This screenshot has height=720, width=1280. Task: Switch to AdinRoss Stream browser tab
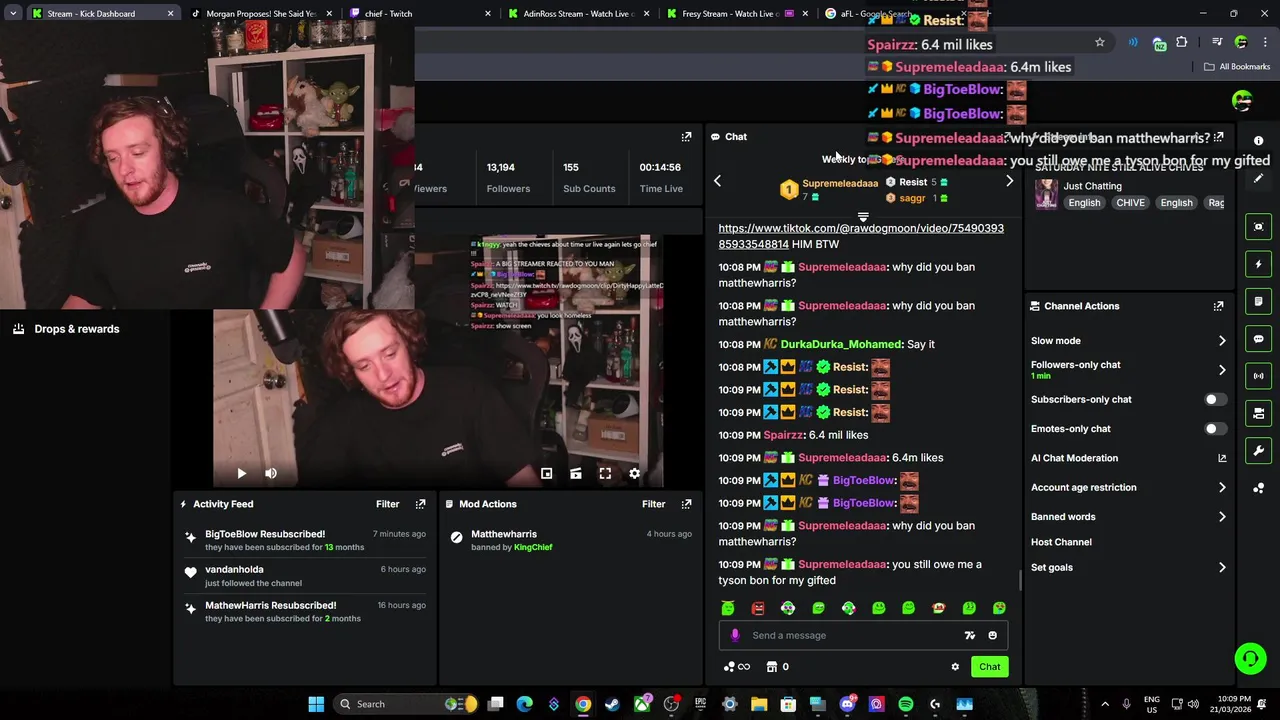point(578,14)
